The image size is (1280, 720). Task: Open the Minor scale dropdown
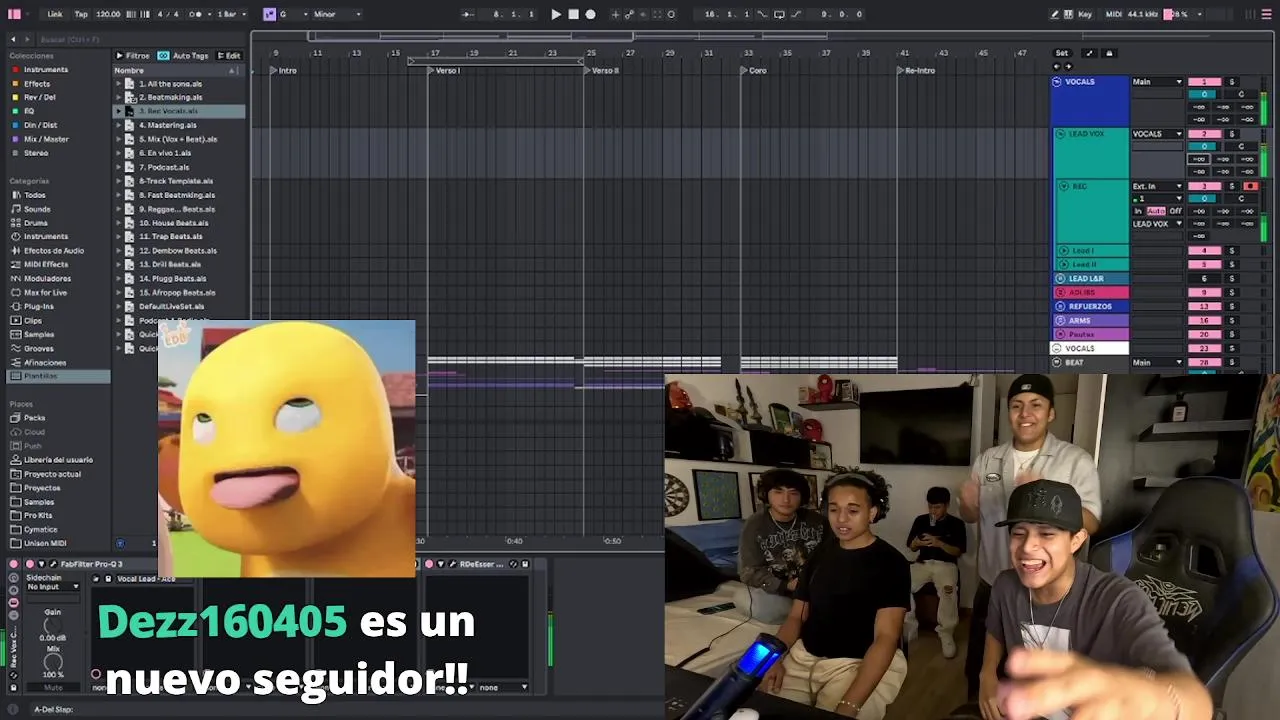tap(337, 14)
